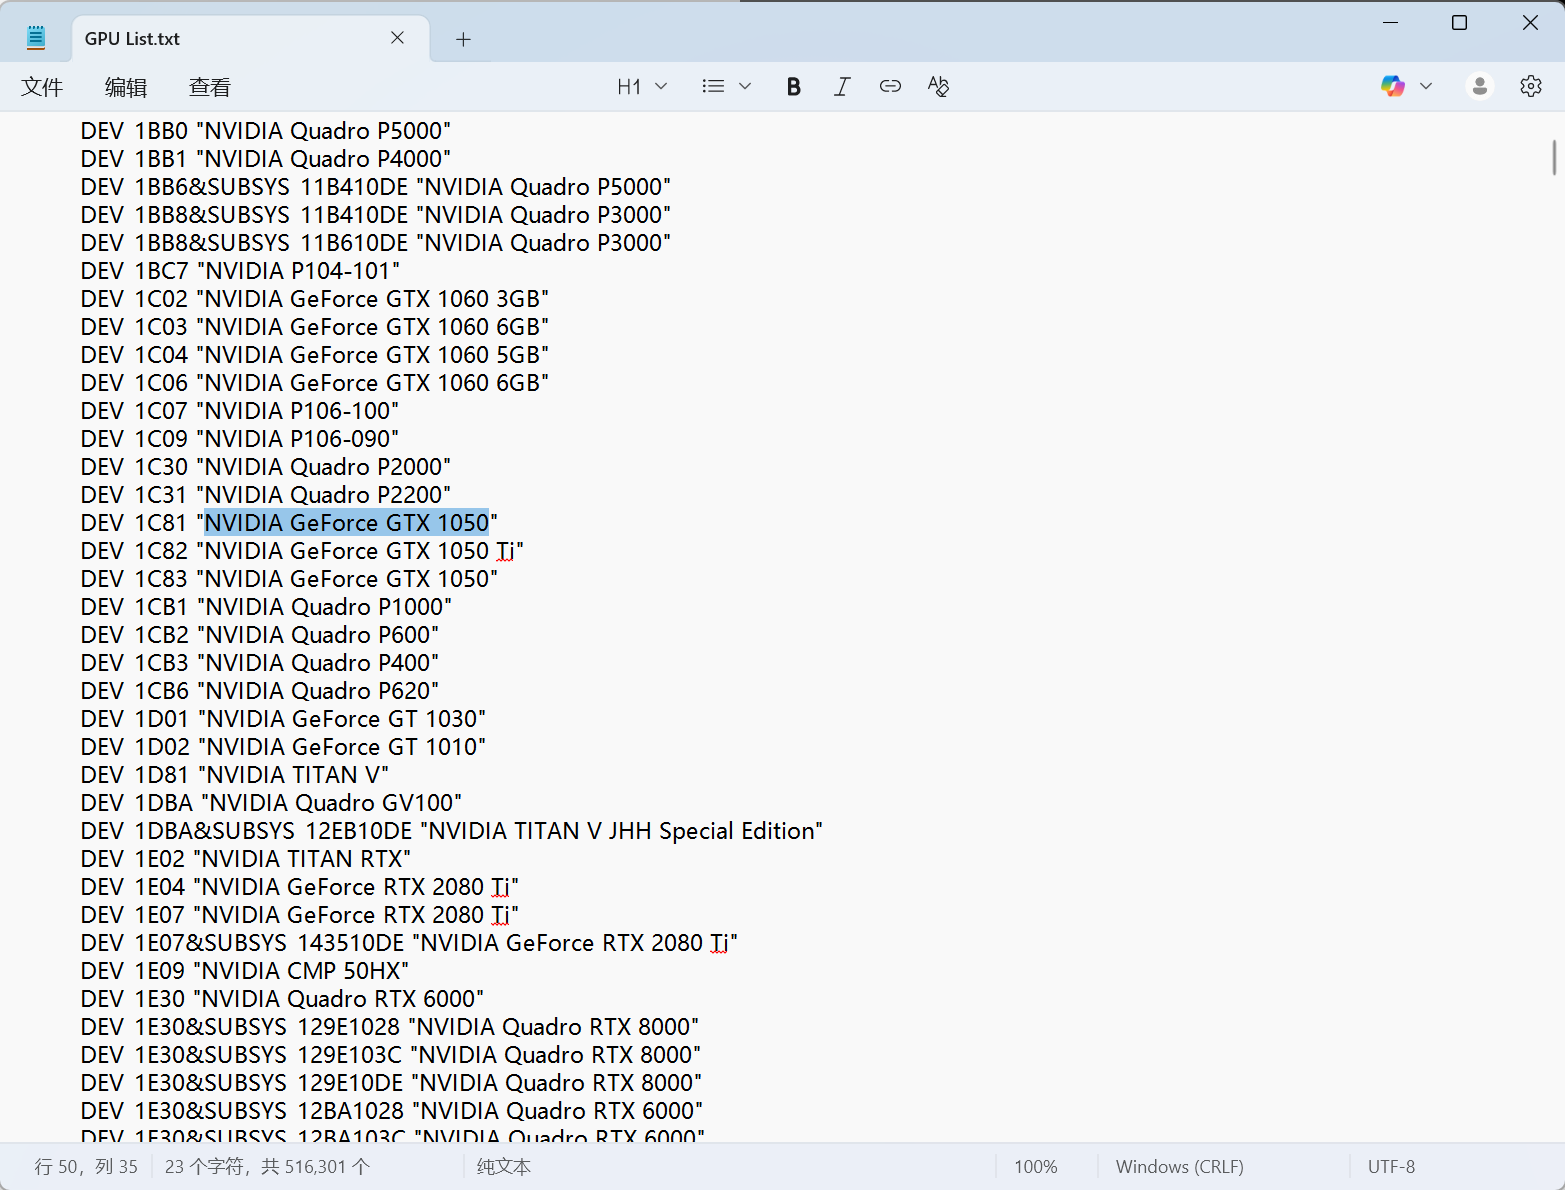The height and width of the screenshot is (1190, 1565).
Task: Open Notepad settings gear
Action: [x=1530, y=87]
